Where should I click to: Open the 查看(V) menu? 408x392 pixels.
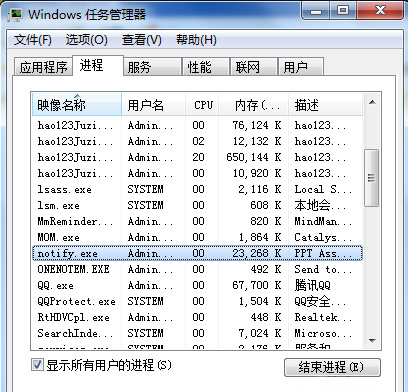[x=142, y=40]
